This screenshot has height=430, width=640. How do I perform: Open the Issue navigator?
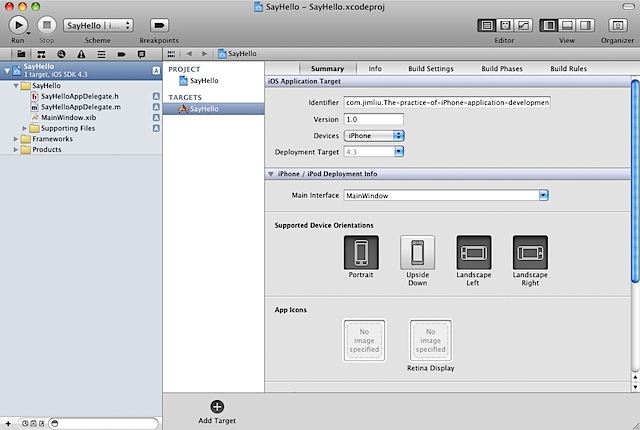(x=80, y=53)
